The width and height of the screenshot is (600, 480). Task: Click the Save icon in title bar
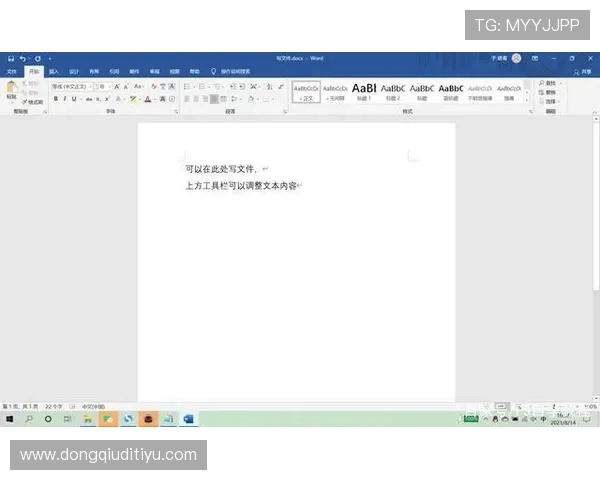coord(11,59)
